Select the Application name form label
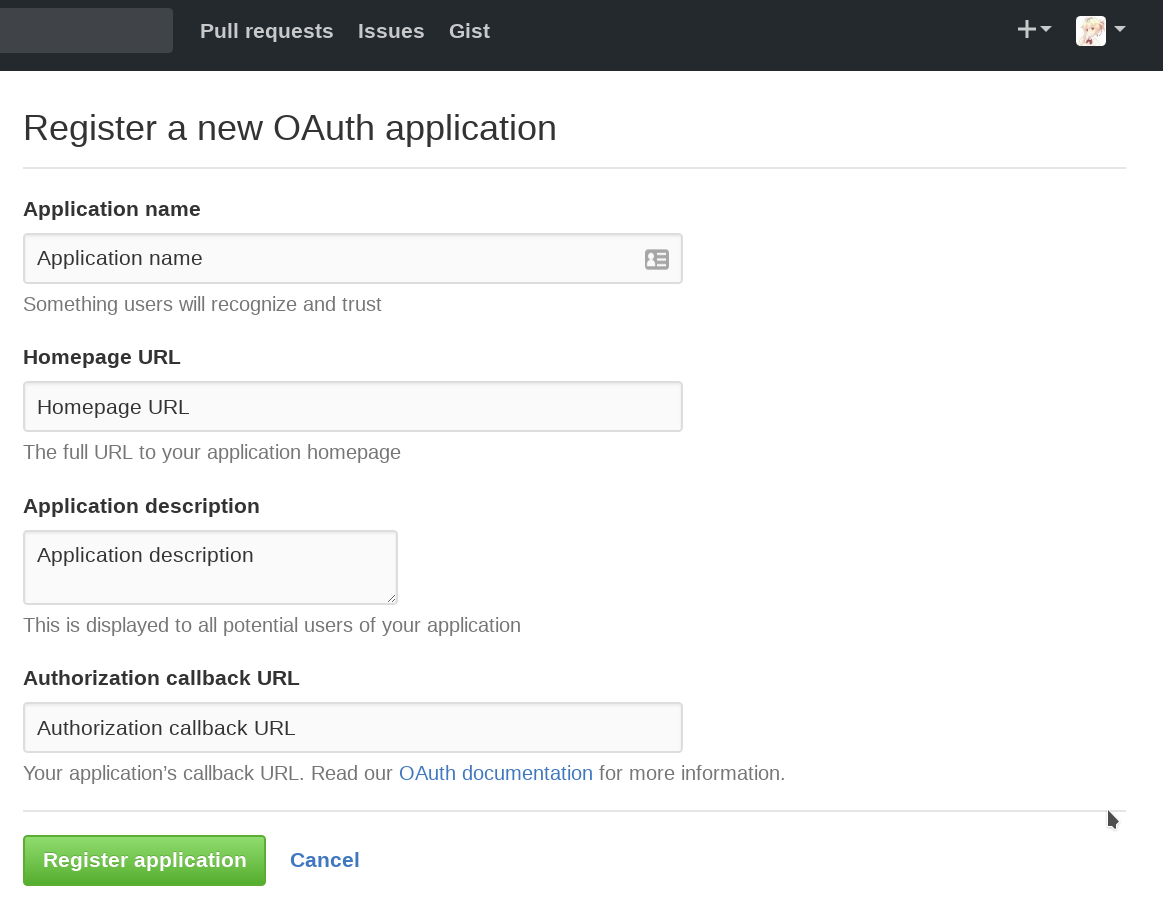 click(111, 209)
